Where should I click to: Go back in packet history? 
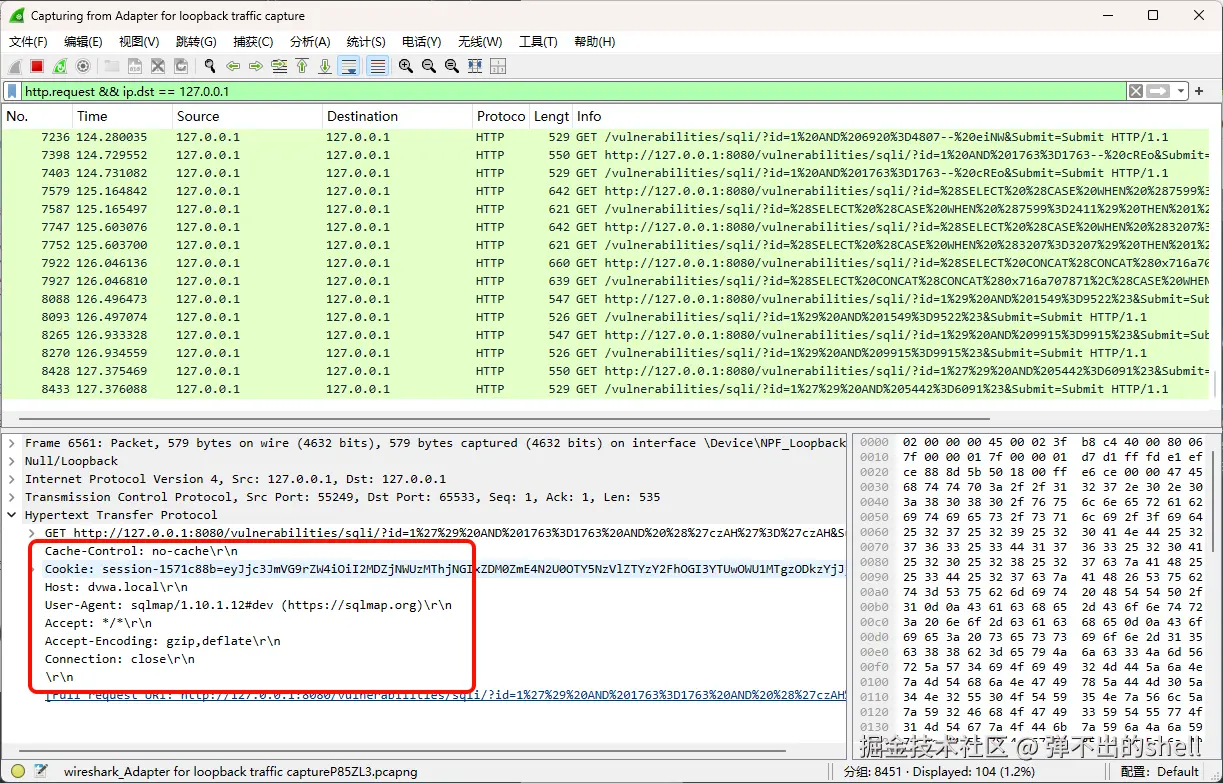point(233,66)
